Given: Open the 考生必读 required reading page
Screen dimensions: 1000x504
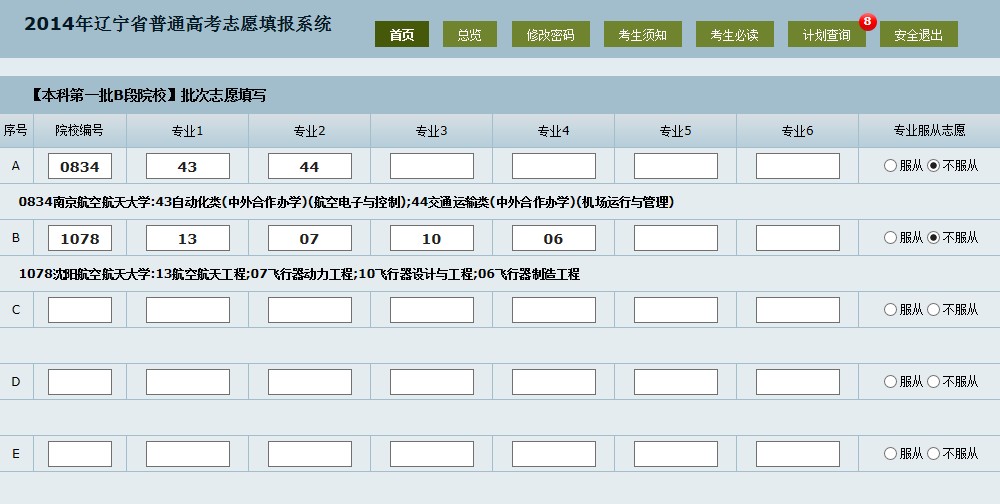Looking at the screenshot, I should point(734,35).
